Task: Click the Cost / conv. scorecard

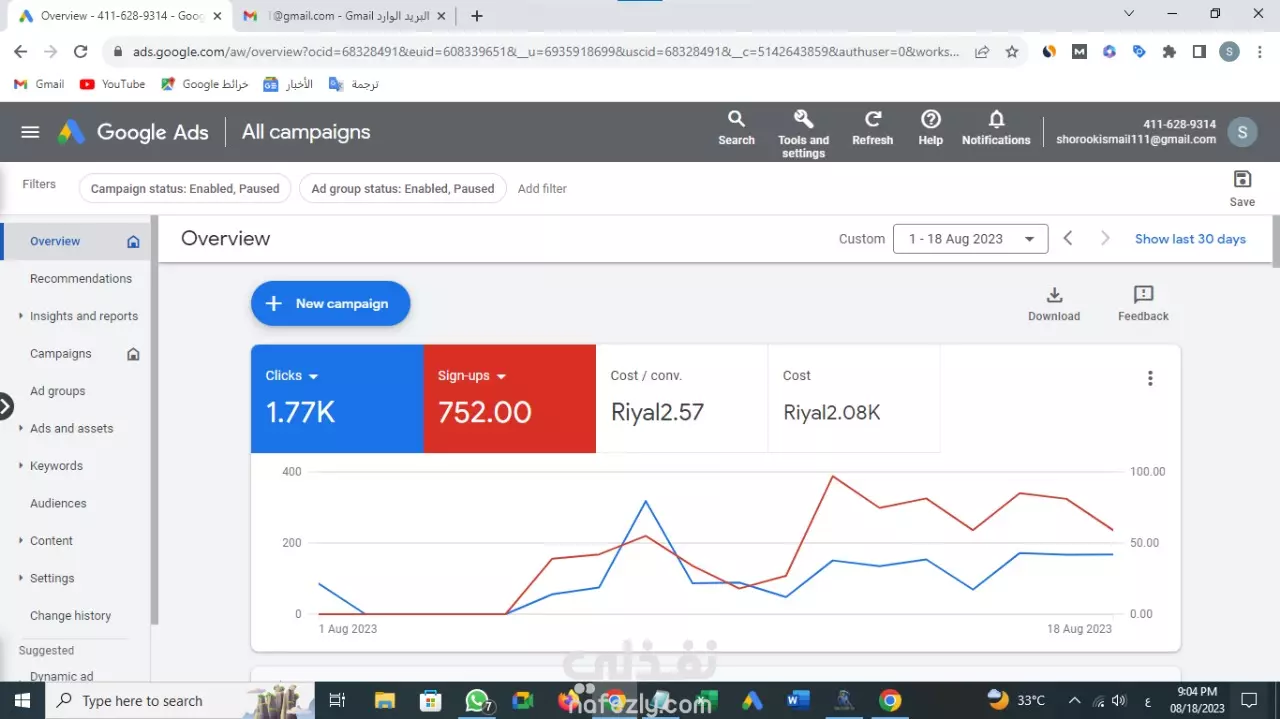Action: click(x=682, y=398)
